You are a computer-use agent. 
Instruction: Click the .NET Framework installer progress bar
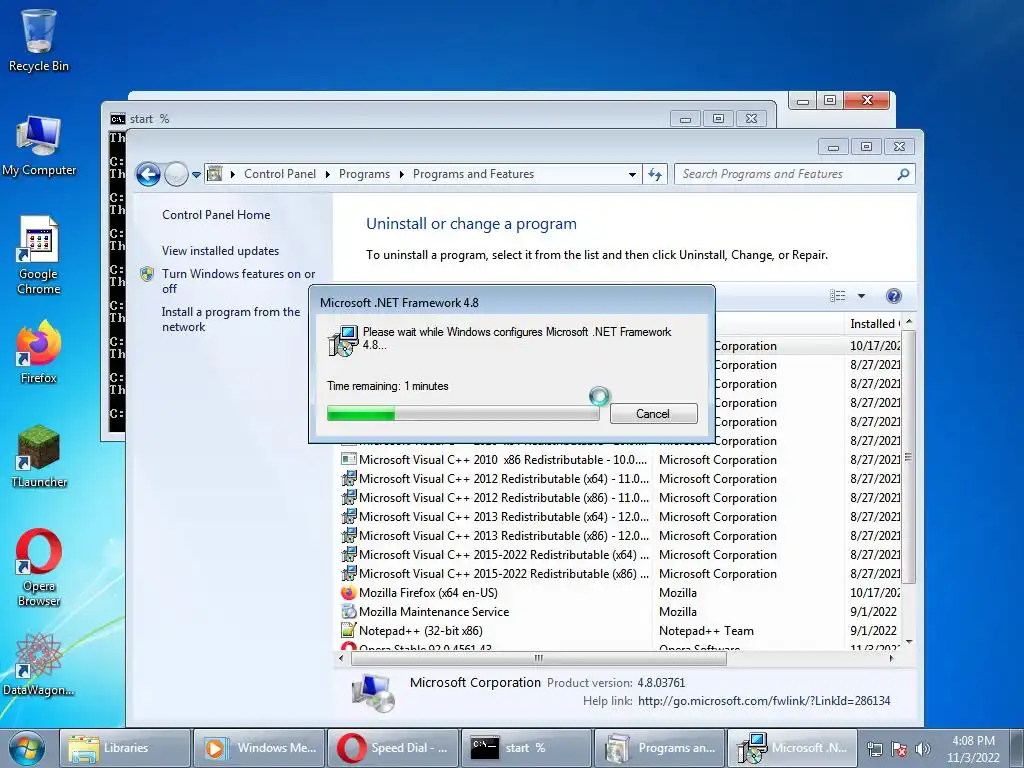(463, 413)
